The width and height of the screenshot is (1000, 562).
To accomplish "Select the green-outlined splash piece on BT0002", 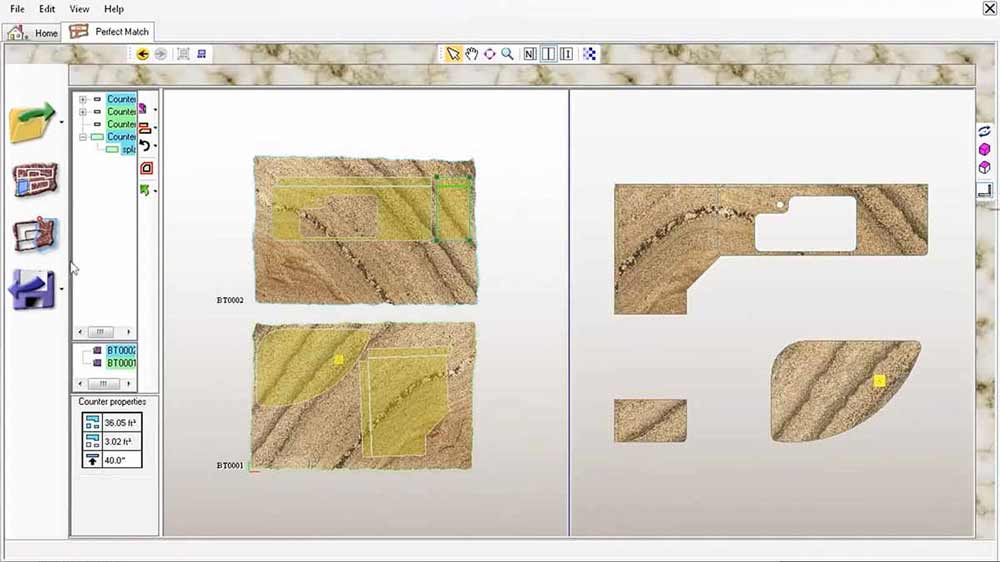I will coord(453,209).
